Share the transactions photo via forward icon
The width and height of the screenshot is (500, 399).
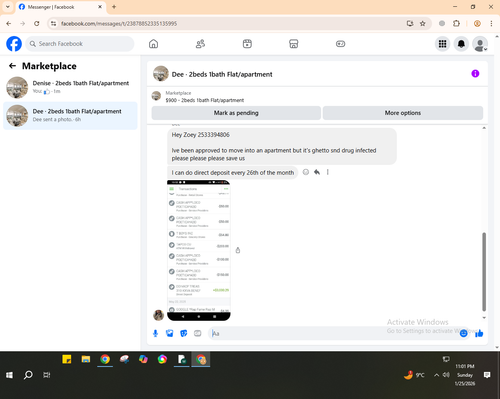pos(238,250)
